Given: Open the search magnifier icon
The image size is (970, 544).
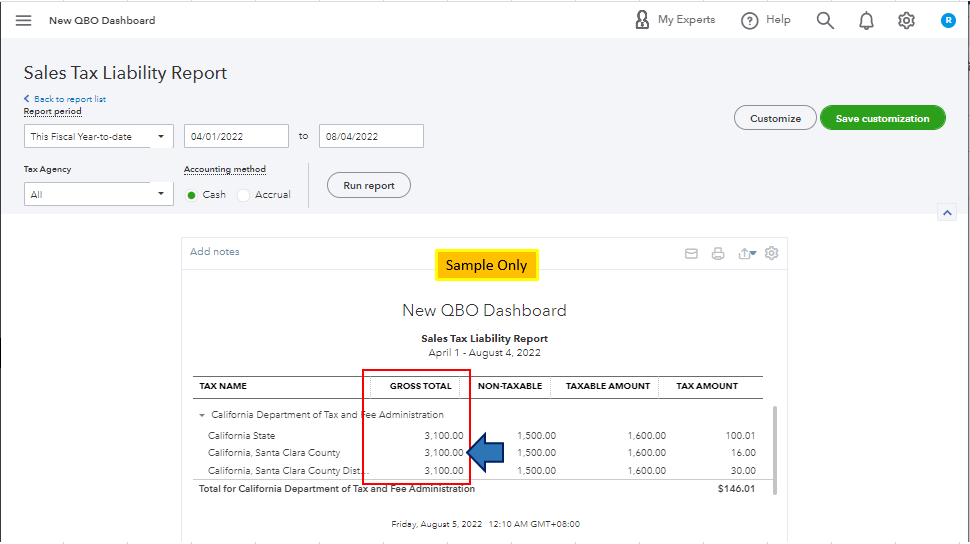Looking at the screenshot, I should [825, 20].
